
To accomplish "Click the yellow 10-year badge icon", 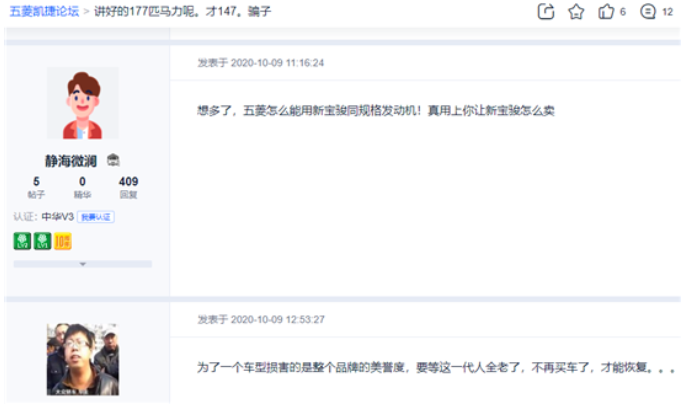I will 63,241.
